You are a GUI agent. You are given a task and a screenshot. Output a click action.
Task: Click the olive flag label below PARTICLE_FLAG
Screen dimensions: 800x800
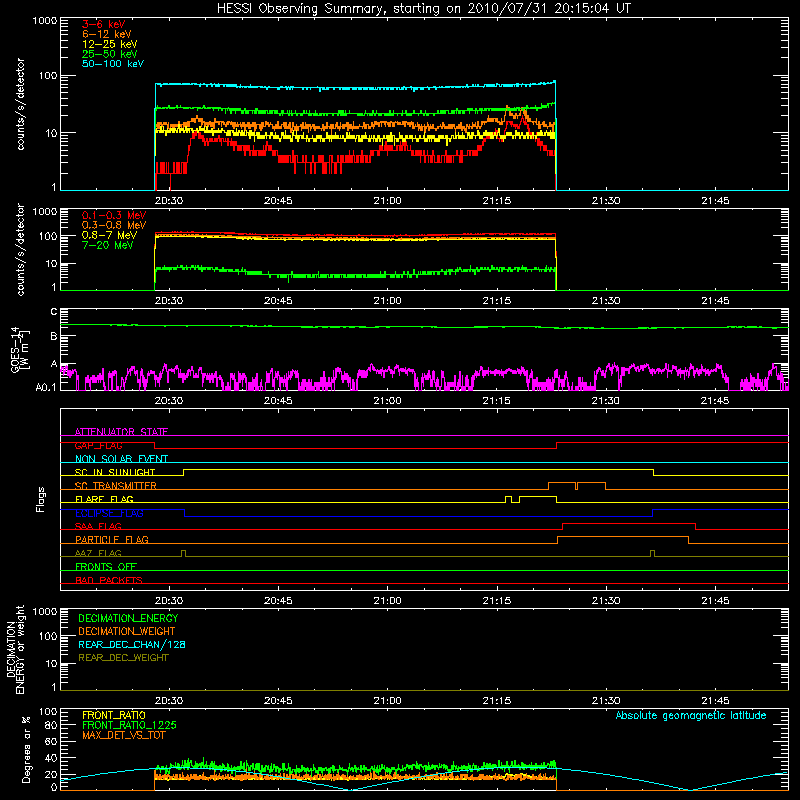click(x=98, y=553)
